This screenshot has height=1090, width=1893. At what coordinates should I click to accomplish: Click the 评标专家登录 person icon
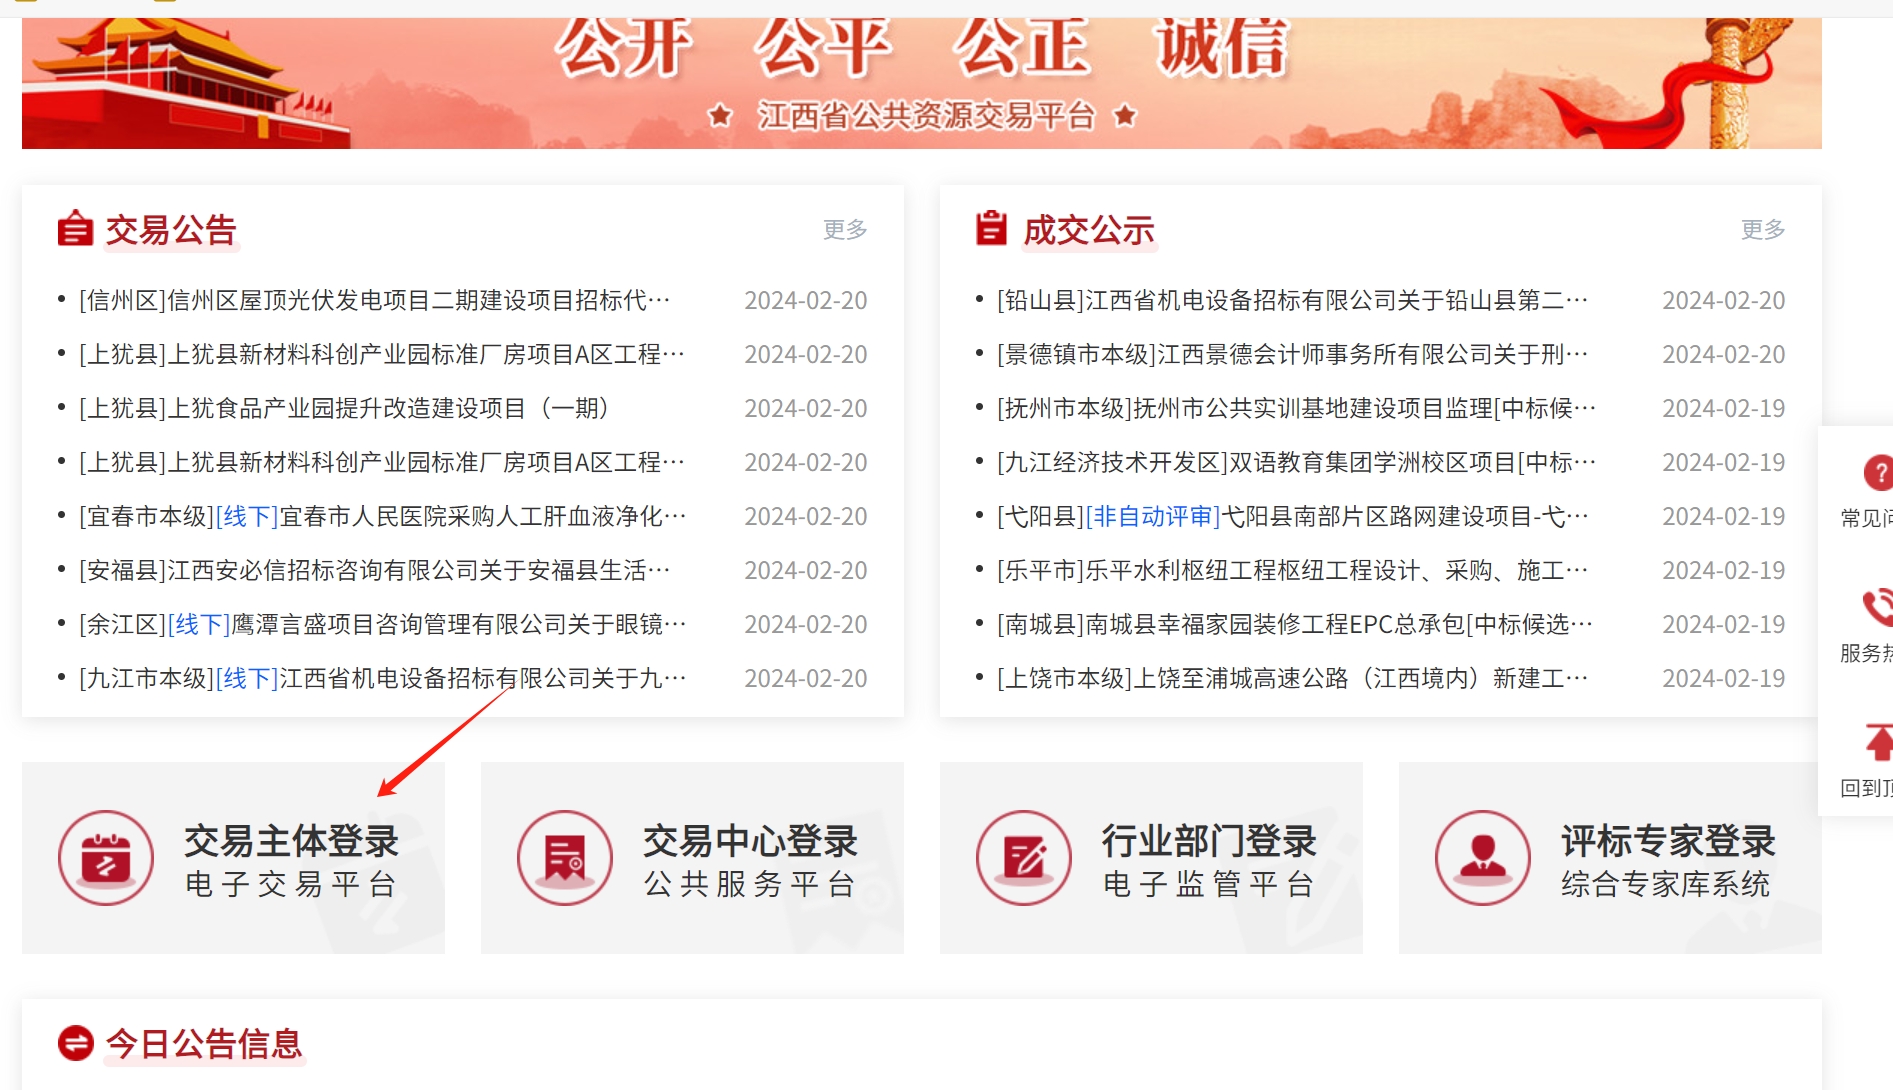[1483, 858]
